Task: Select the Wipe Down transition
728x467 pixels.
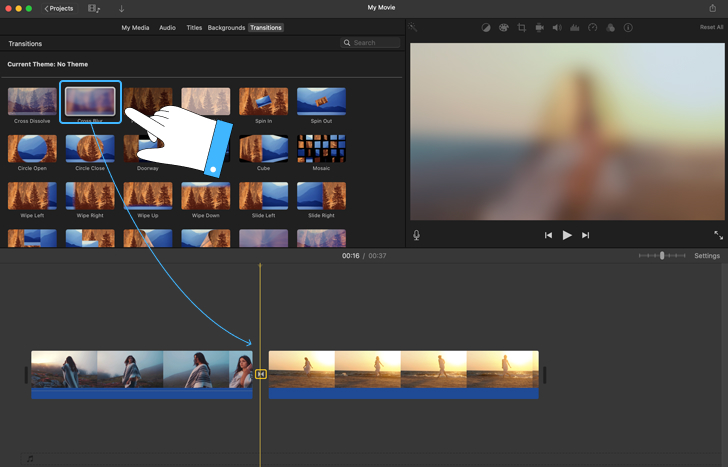Action: [x=206, y=196]
